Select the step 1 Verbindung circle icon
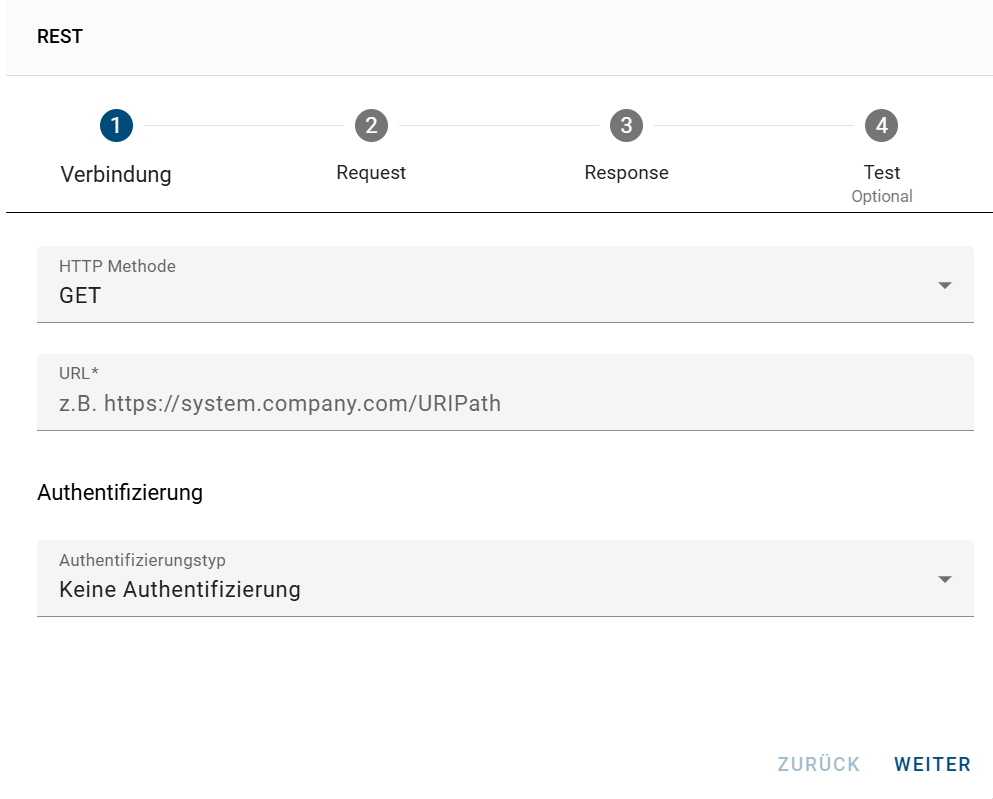Image resolution: width=993 pixels, height=799 pixels. click(116, 125)
